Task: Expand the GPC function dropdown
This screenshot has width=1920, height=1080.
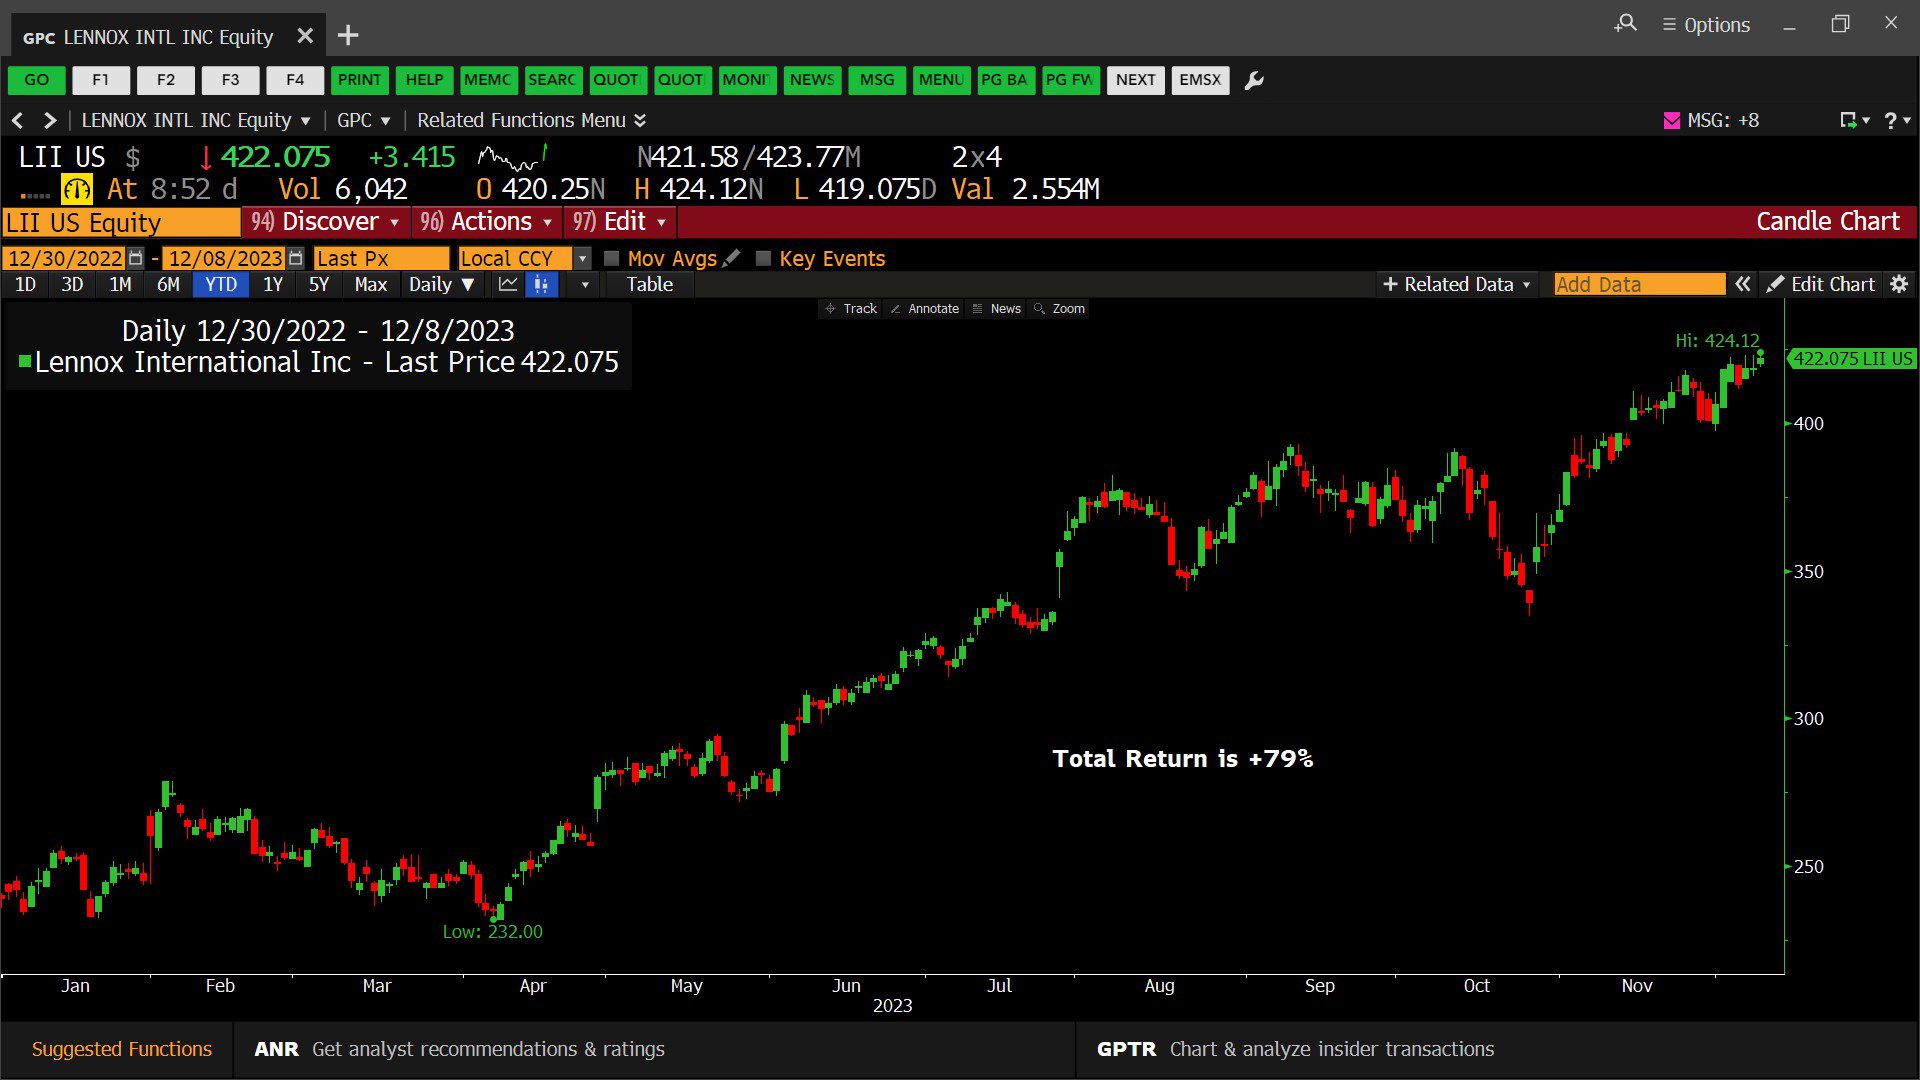Action: tap(363, 120)
